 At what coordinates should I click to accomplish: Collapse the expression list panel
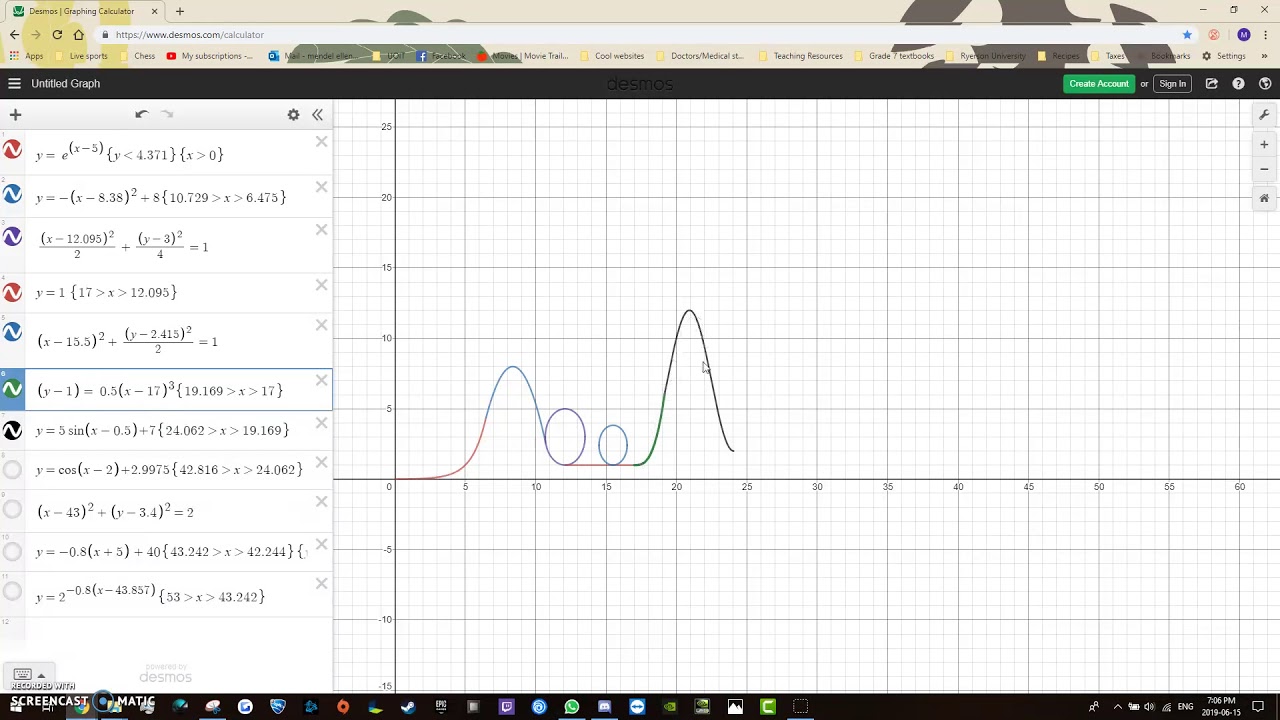click(x=317, y=115)
